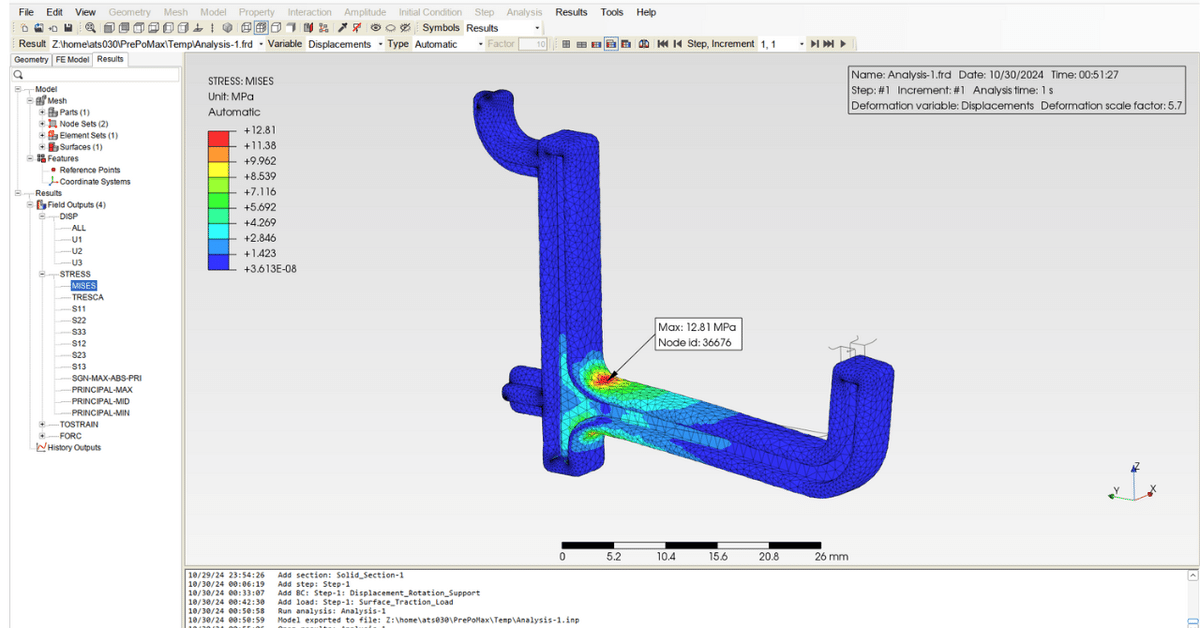Click the hide all parts crossed-eye icon

pyautogui.click(x=405, y=28)
